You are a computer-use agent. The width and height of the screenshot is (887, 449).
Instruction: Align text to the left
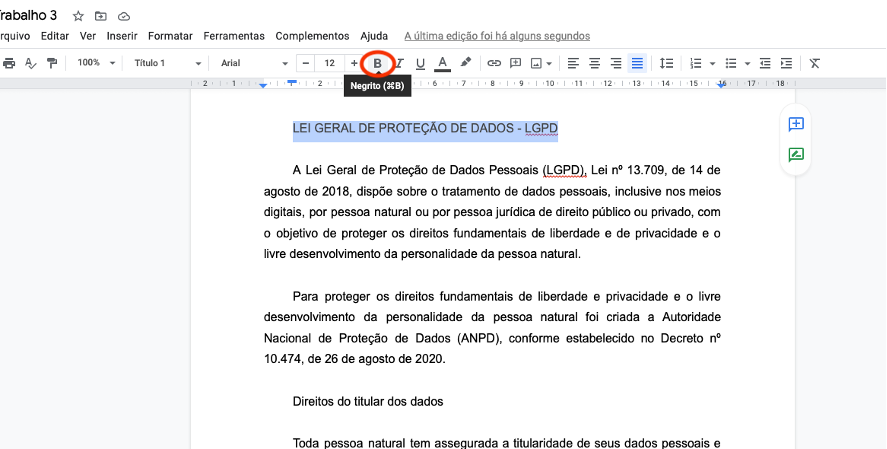[573, 63]
